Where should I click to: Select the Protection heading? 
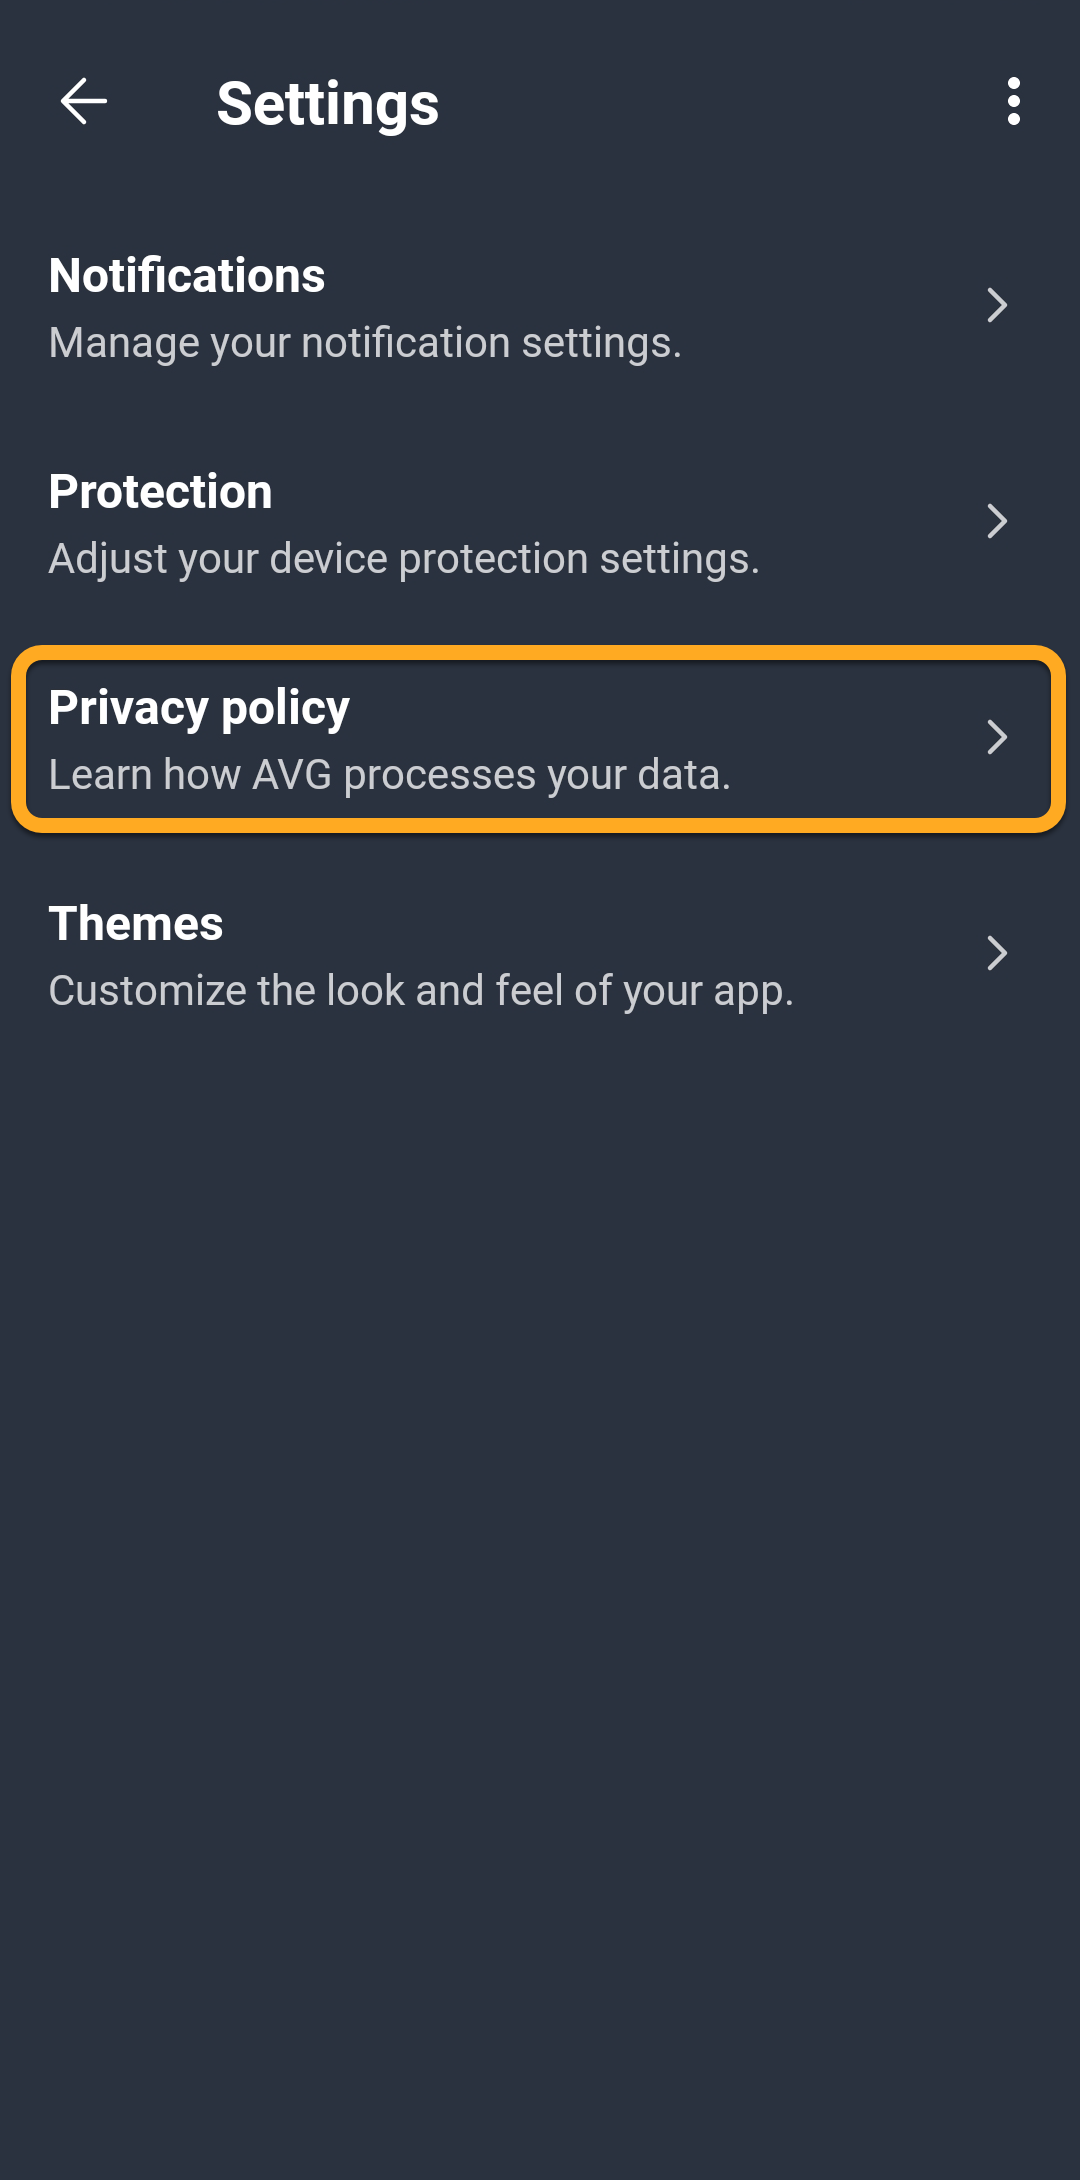click(160, 492)
